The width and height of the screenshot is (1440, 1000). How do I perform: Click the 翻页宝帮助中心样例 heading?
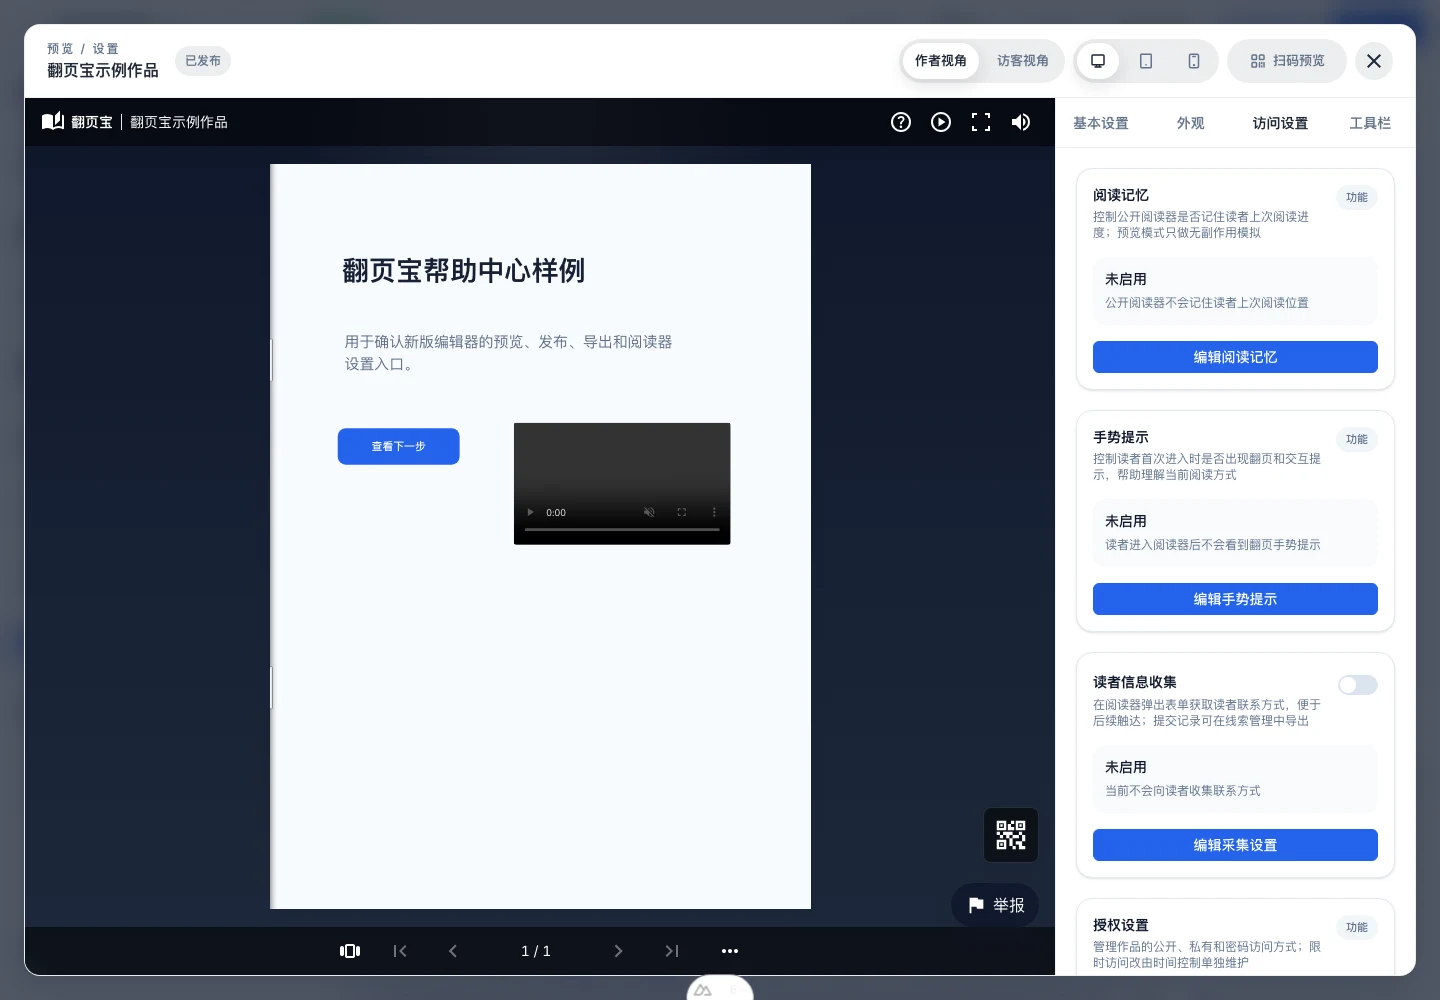(x=464, y=271)
